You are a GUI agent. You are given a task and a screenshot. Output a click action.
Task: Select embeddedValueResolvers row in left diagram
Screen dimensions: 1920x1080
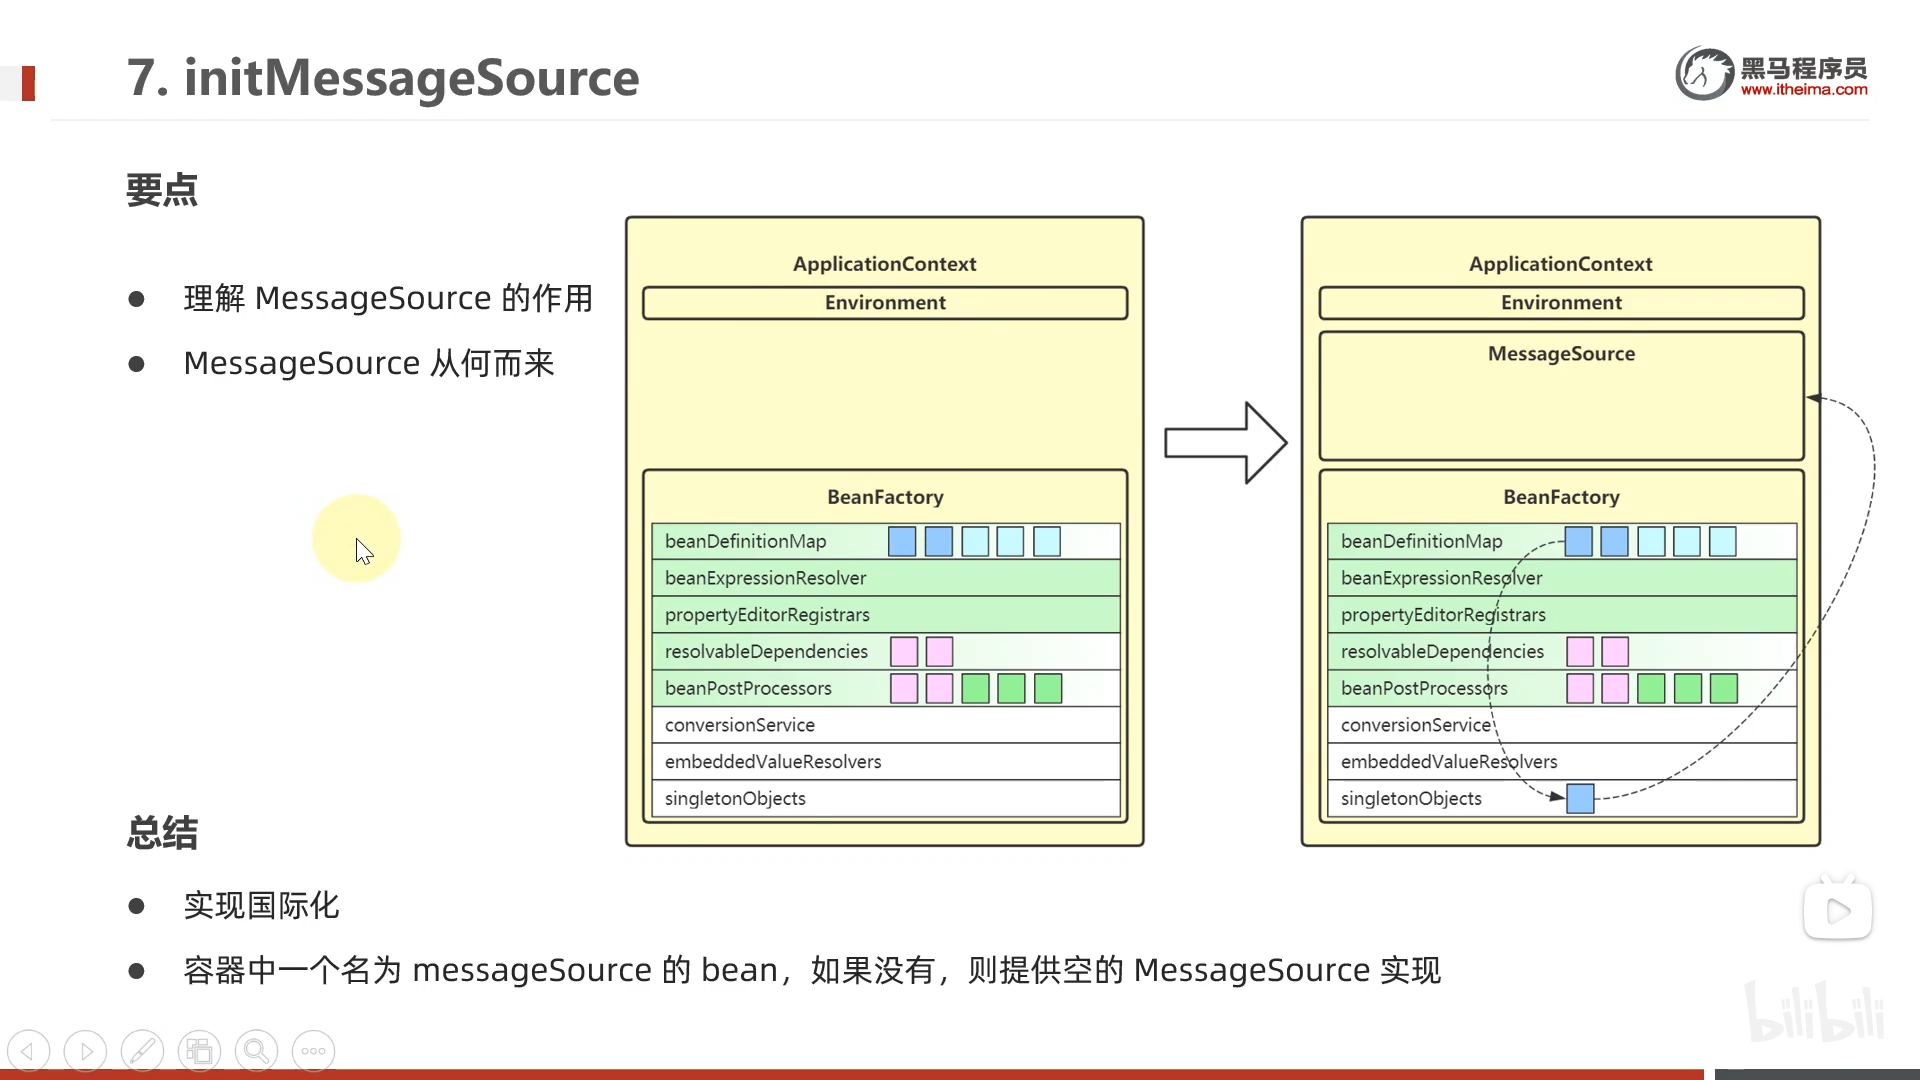pyautogui.click(x=886, y=762)
